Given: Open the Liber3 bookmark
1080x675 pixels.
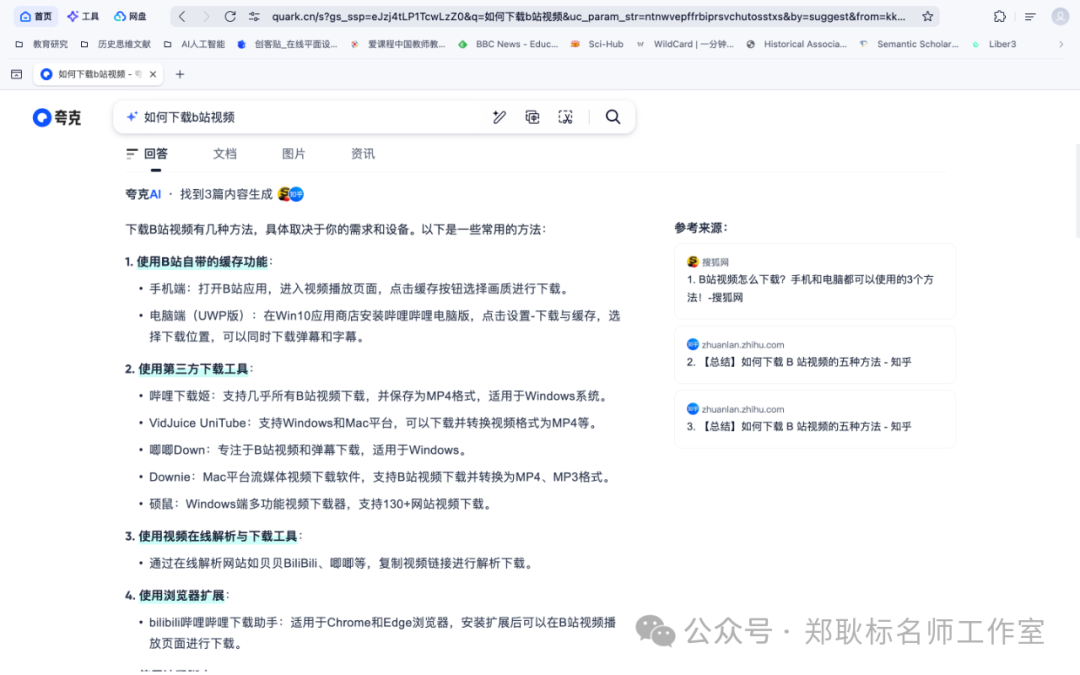Looking at the screenshot, I should (994, 44).
